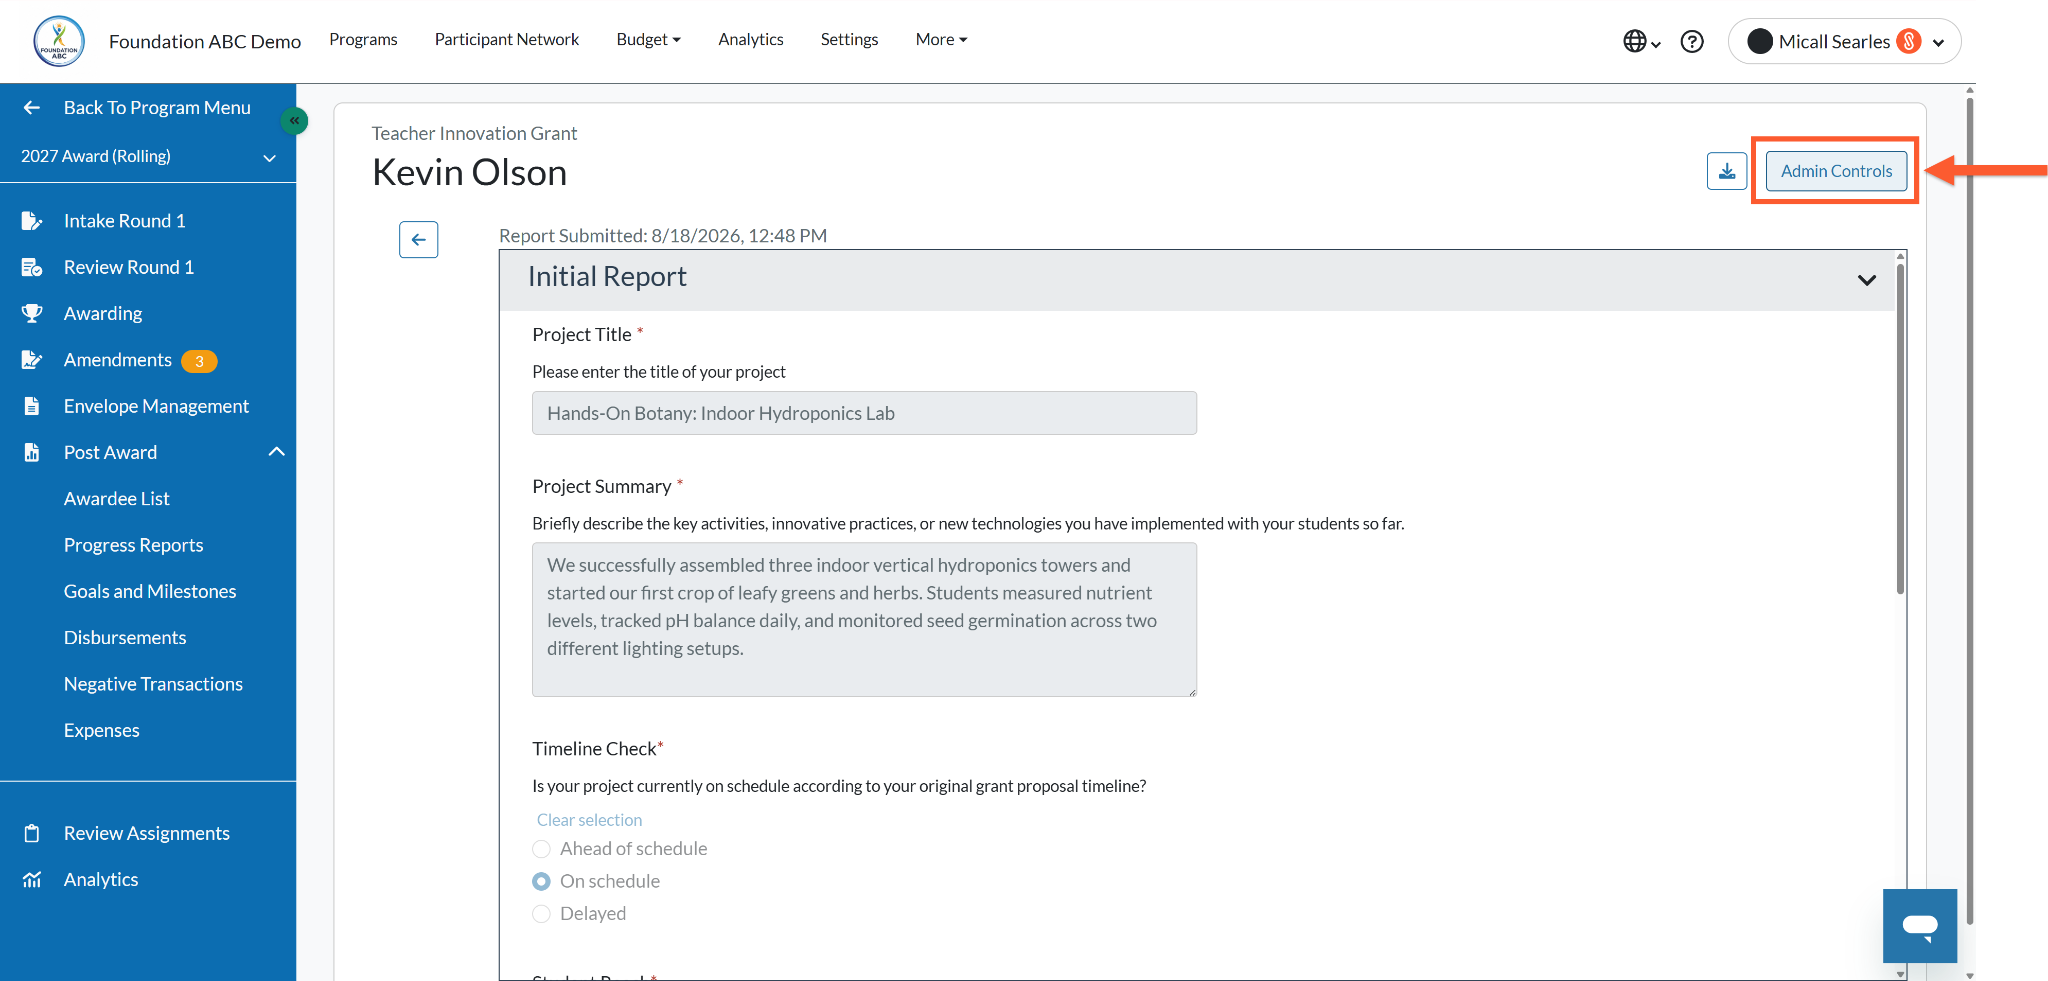The image size is (2048, 981).
Task: Collapse the Post Award submenu
Action: [277, 452]
